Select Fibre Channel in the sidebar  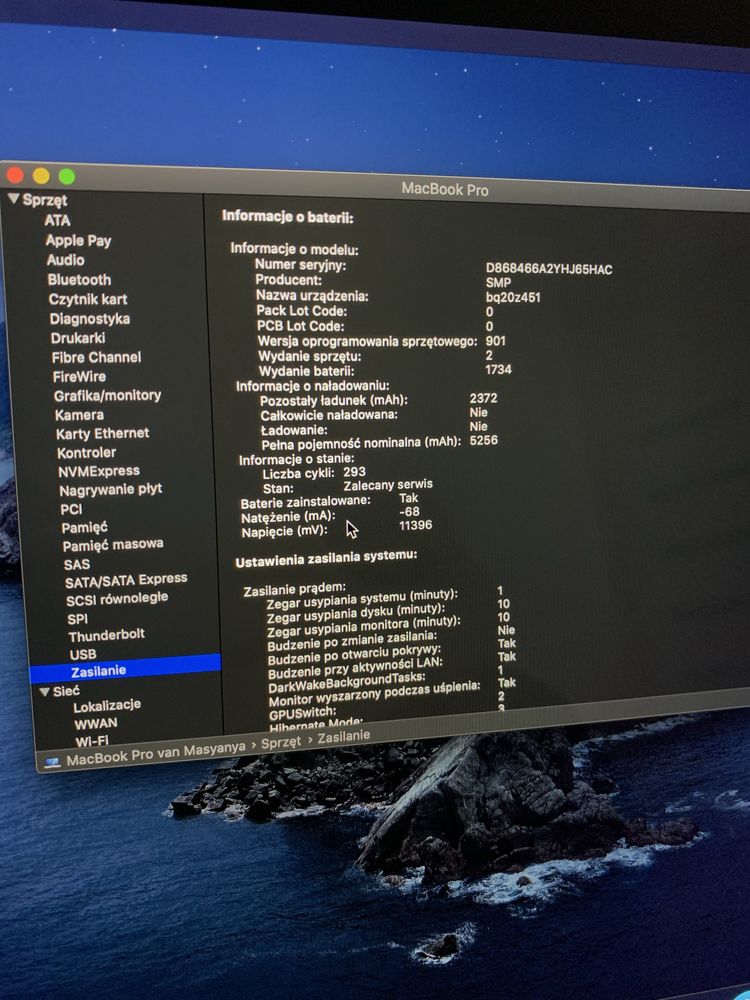(96, 357)
